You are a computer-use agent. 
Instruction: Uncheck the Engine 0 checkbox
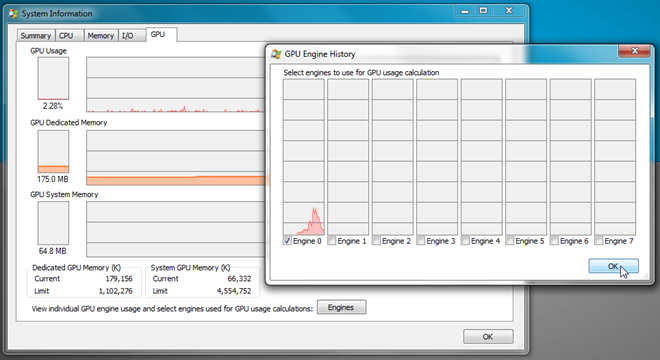pyautogui.click(x=287, y=241)
